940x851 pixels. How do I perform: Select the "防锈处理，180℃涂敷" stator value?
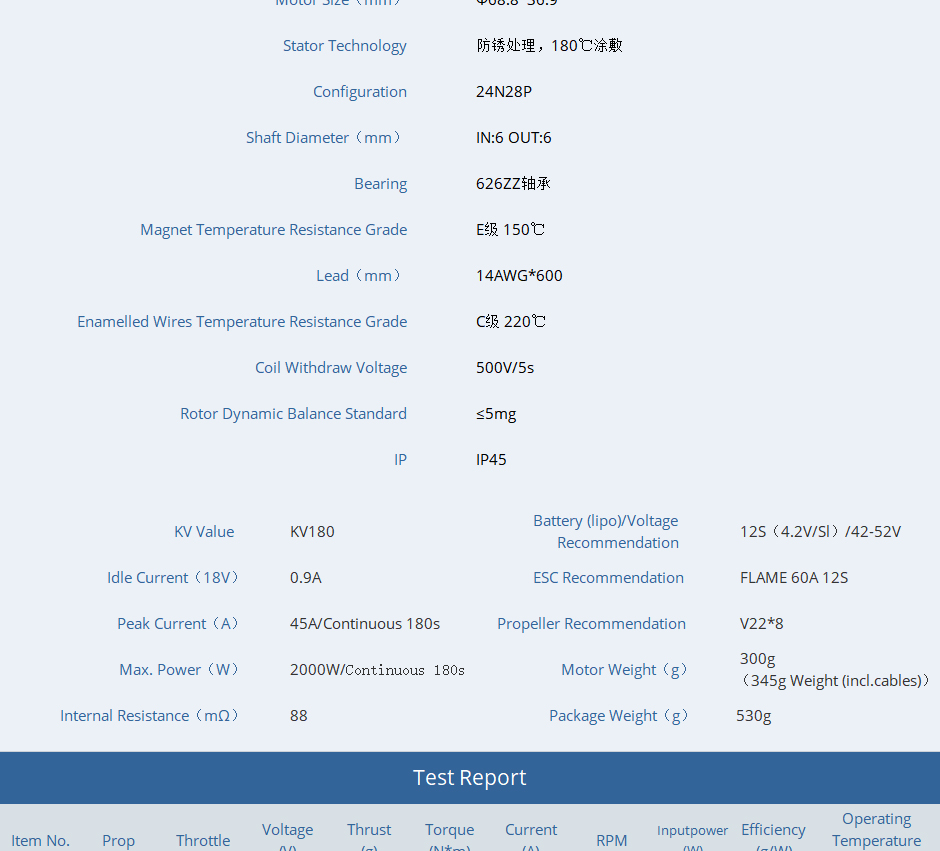click(549, 46)
